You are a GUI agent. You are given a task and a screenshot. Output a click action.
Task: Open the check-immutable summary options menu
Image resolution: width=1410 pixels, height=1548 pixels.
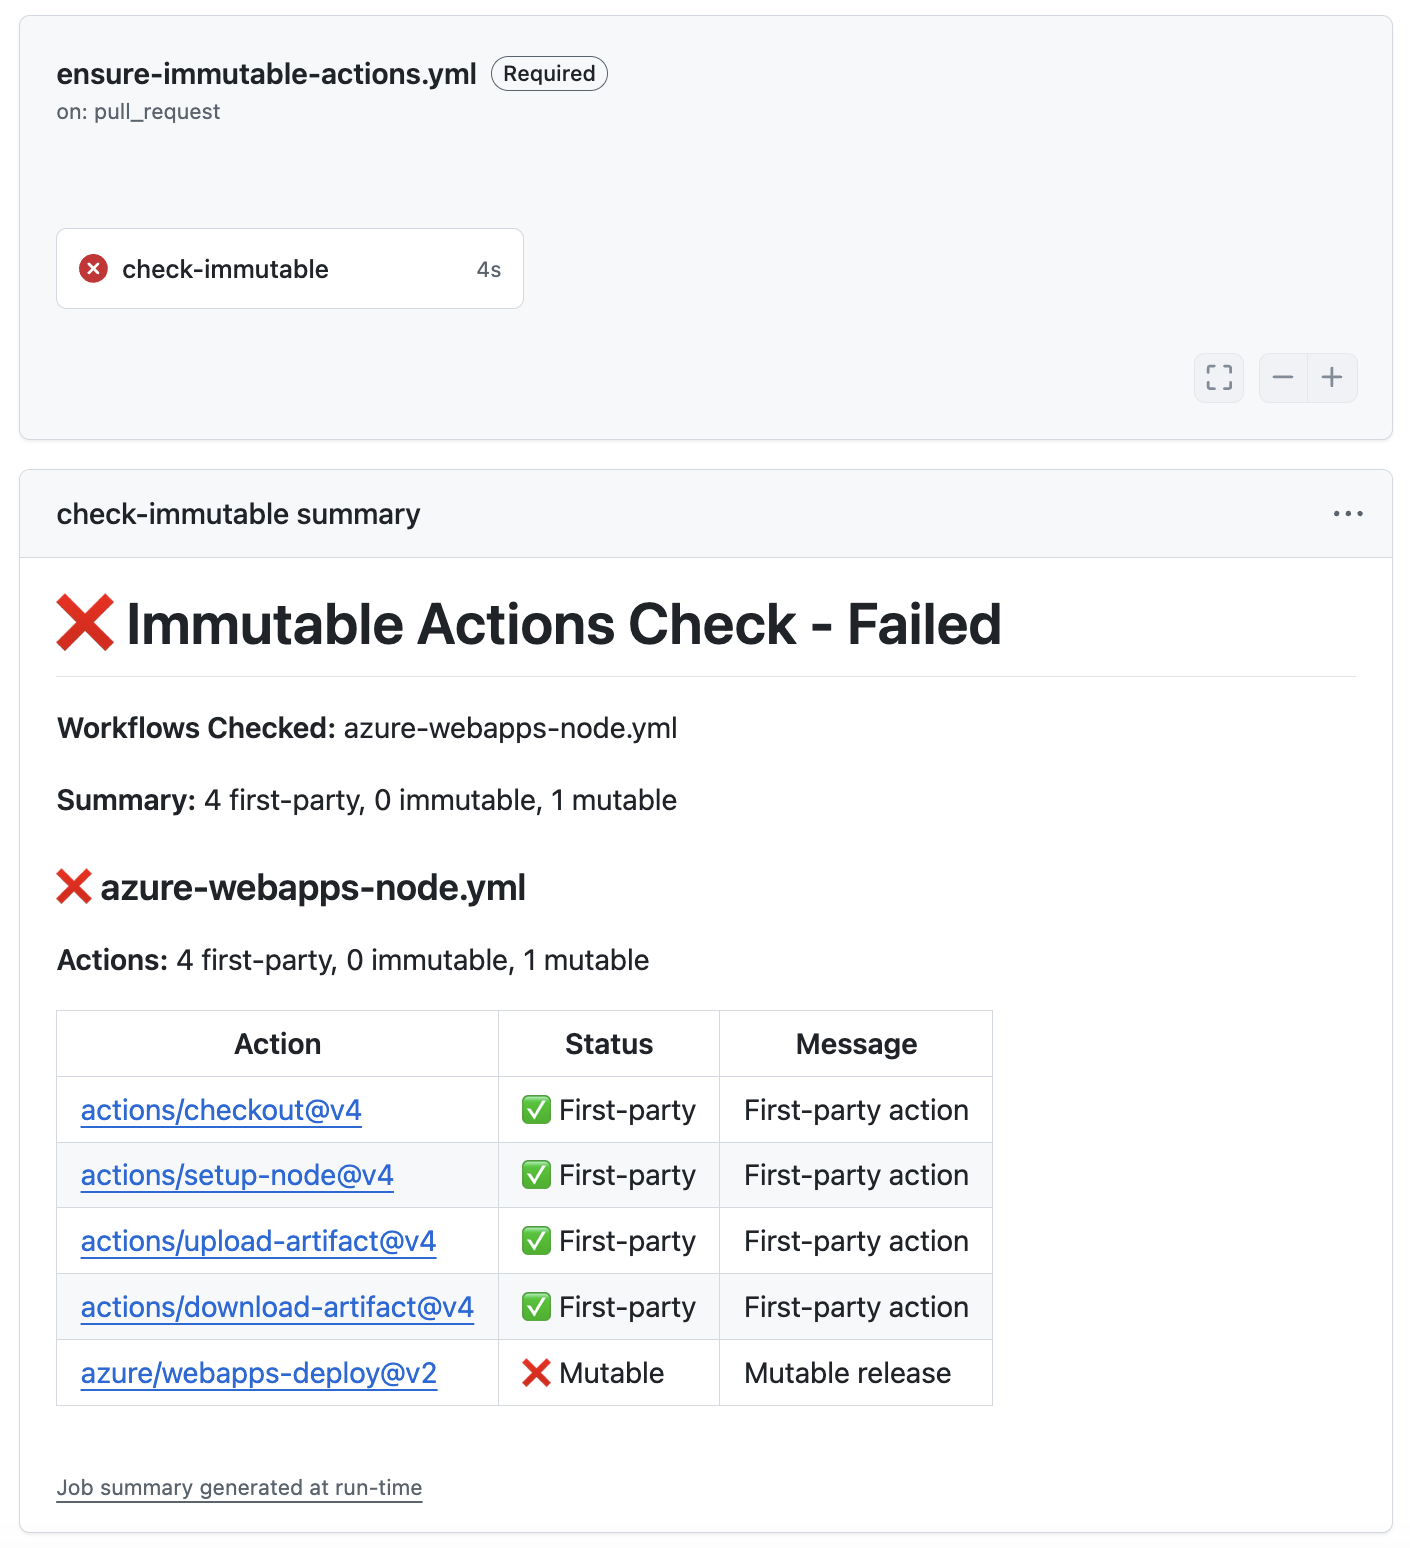(1347, 514)
